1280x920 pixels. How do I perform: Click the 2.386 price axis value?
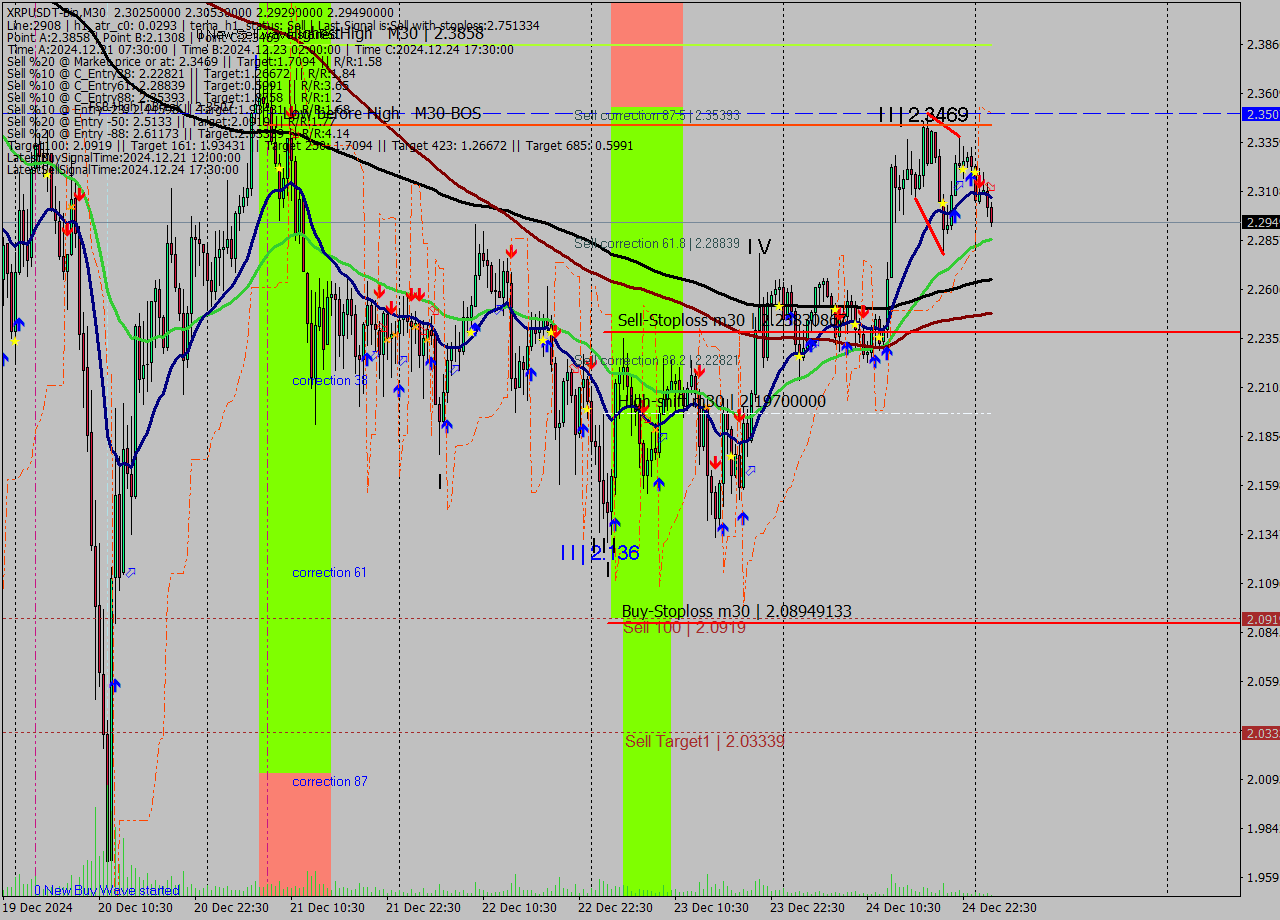(x=1263, y=45)
